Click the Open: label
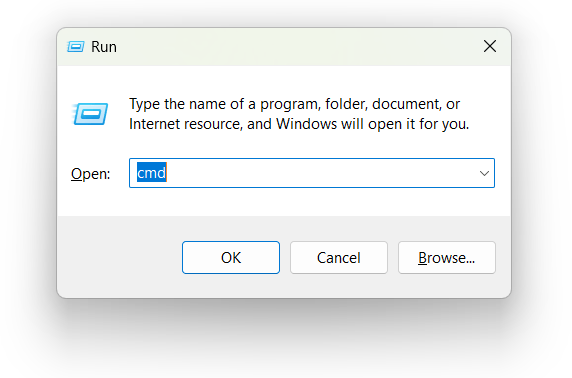 tap(90, 174)
